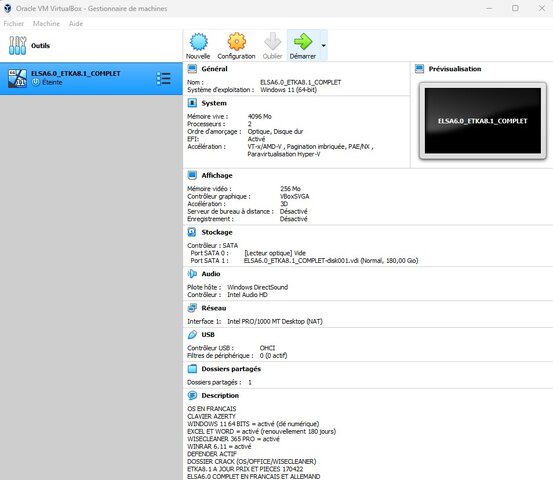553x480 pixels.
Task: Click the DEFENDER ACTIF description line
Action: click(x=212, y=454)
